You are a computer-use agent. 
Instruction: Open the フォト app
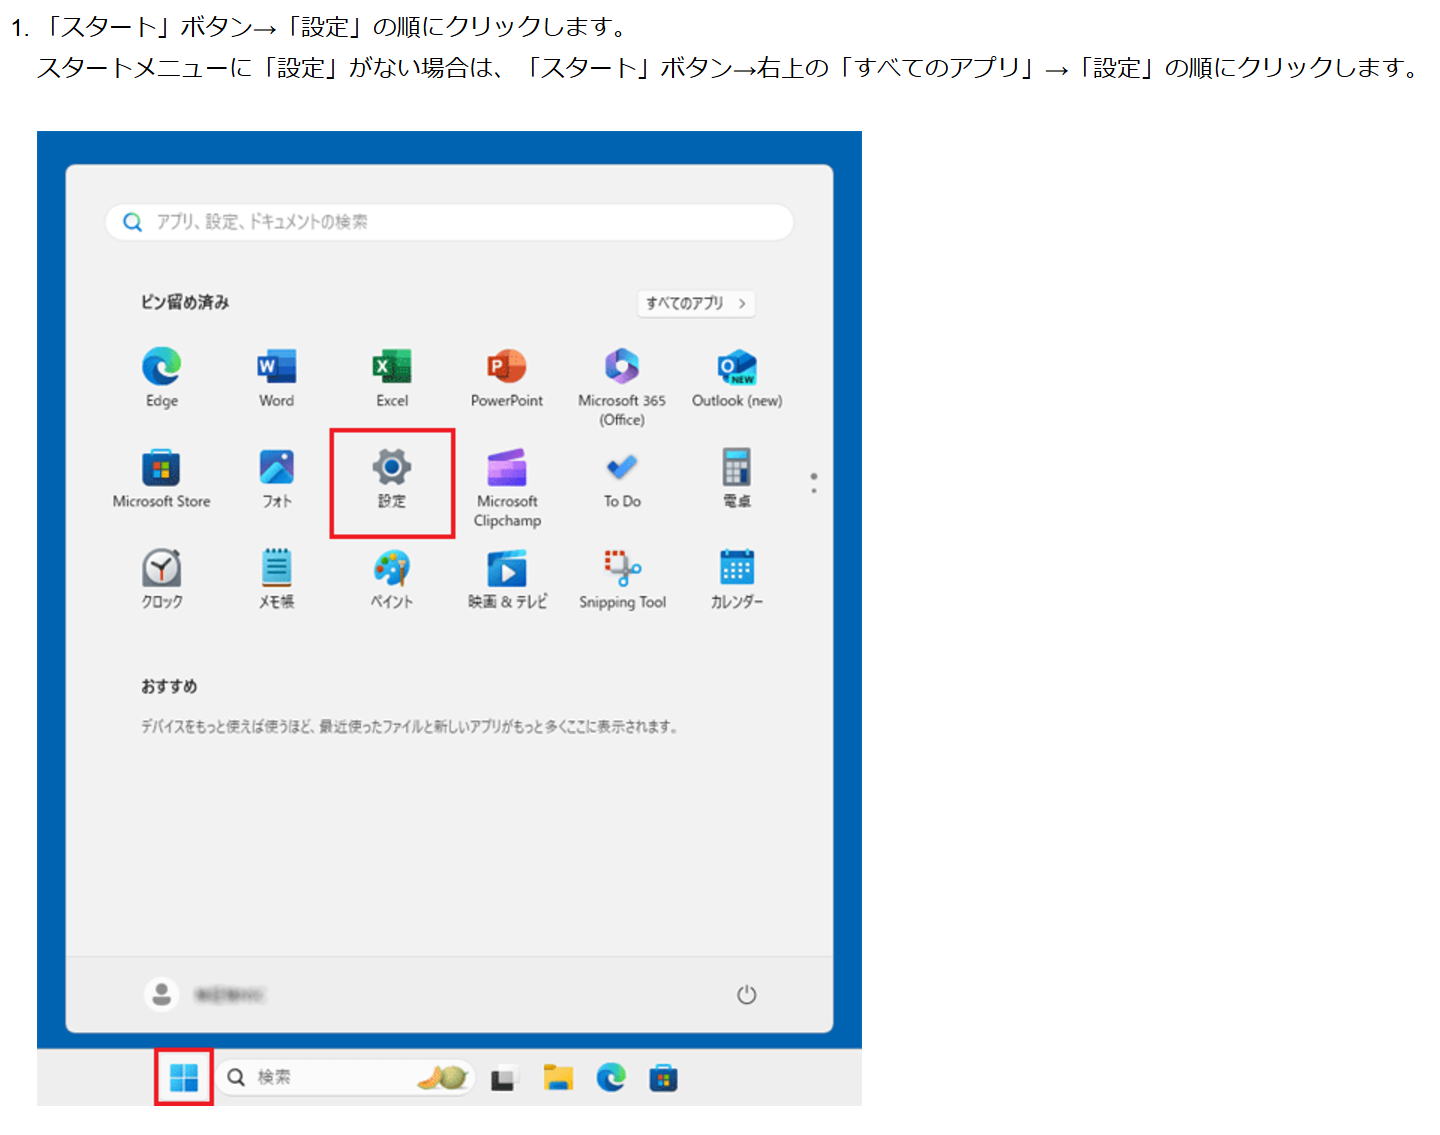pyautogui.click(x=276, y=478)
